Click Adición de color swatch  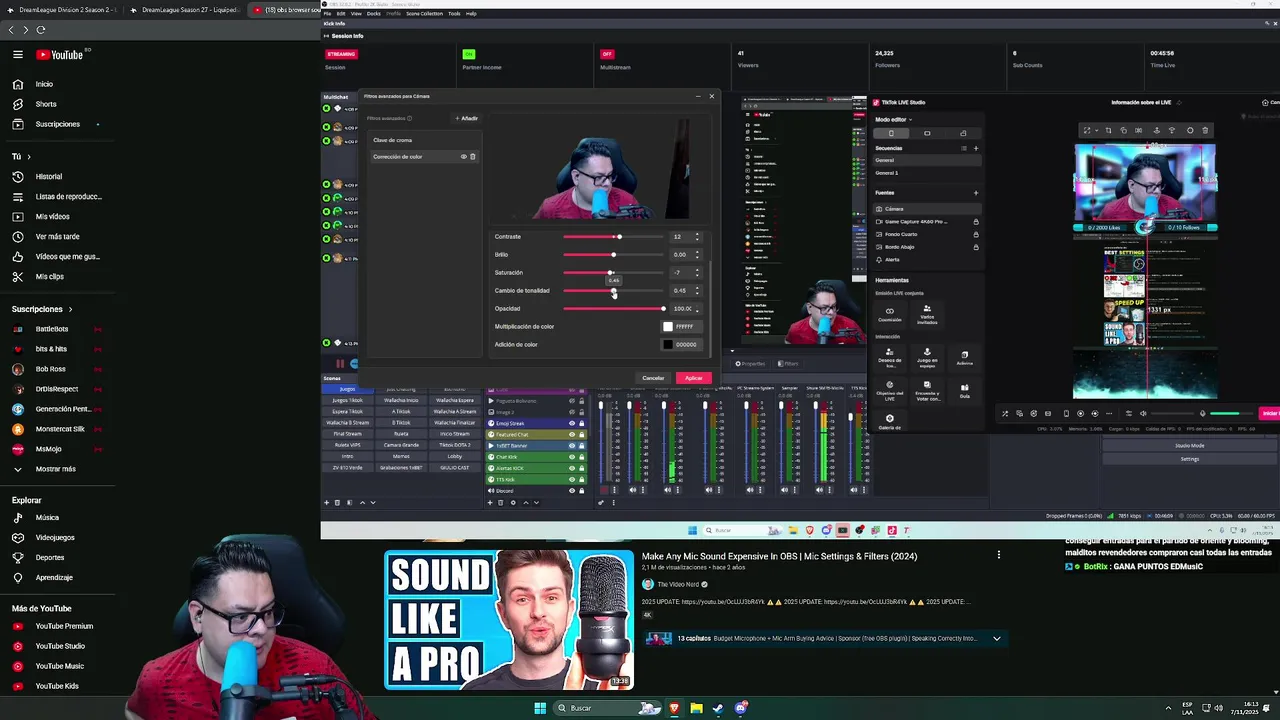(668, 345)
